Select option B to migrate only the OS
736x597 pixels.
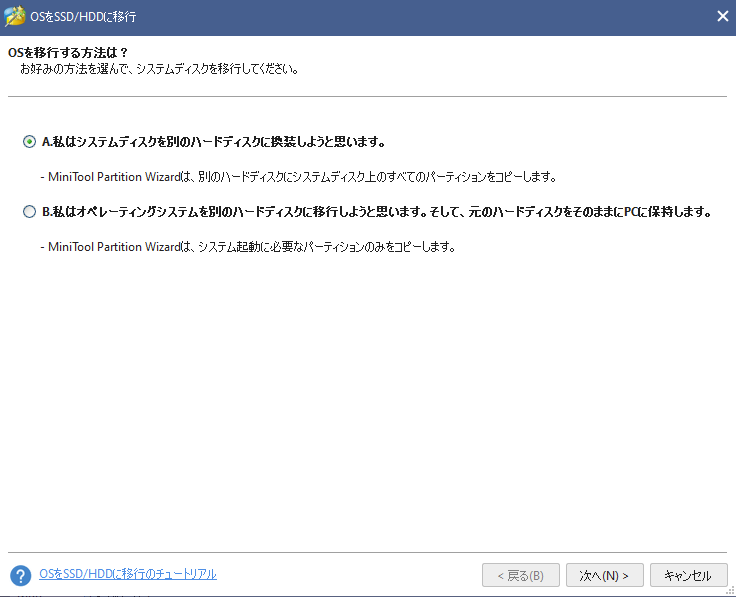tap(29, 212)
